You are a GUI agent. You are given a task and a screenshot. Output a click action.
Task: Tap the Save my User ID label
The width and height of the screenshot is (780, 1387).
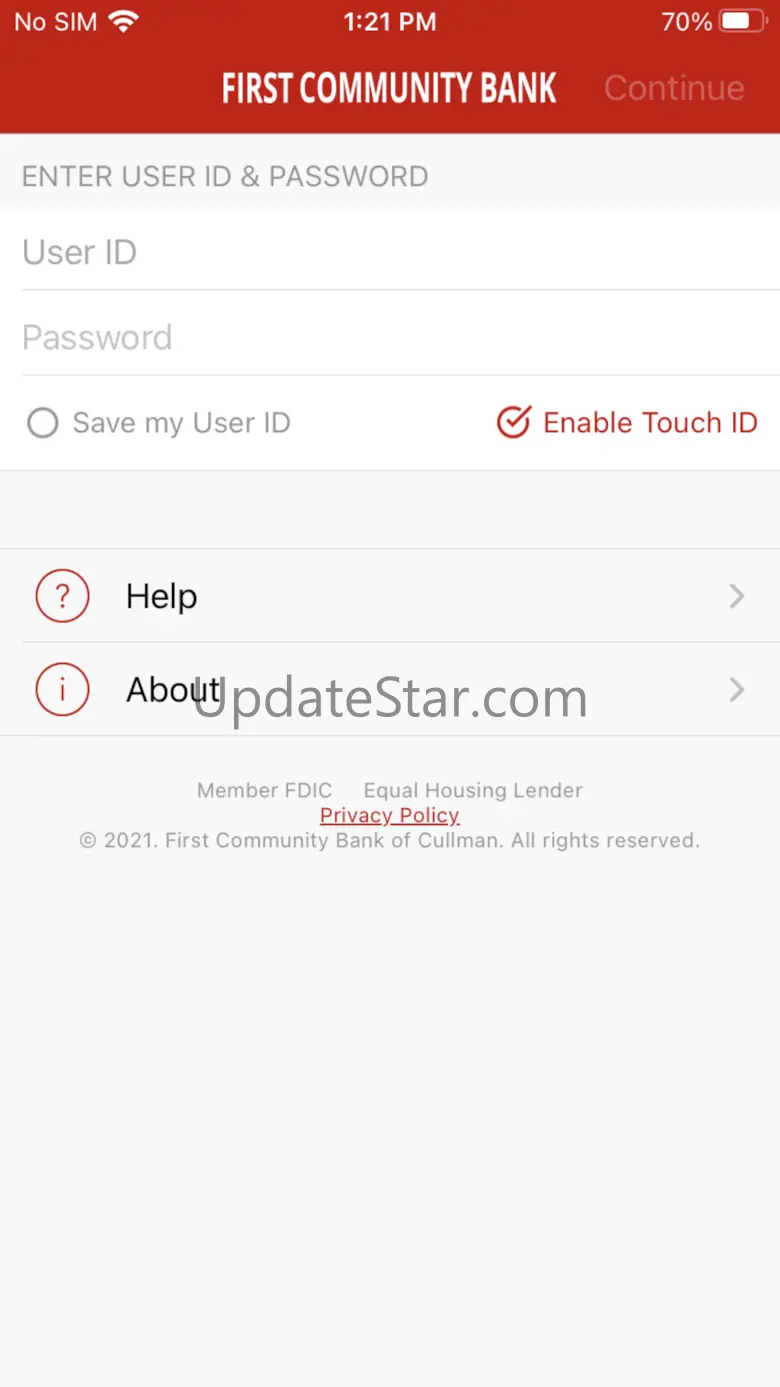[181, 423]
